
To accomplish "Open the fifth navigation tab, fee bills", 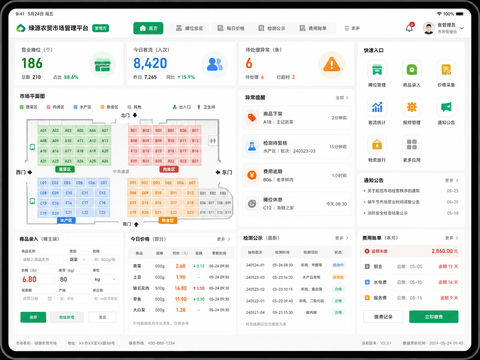I will tap(313, 28).
